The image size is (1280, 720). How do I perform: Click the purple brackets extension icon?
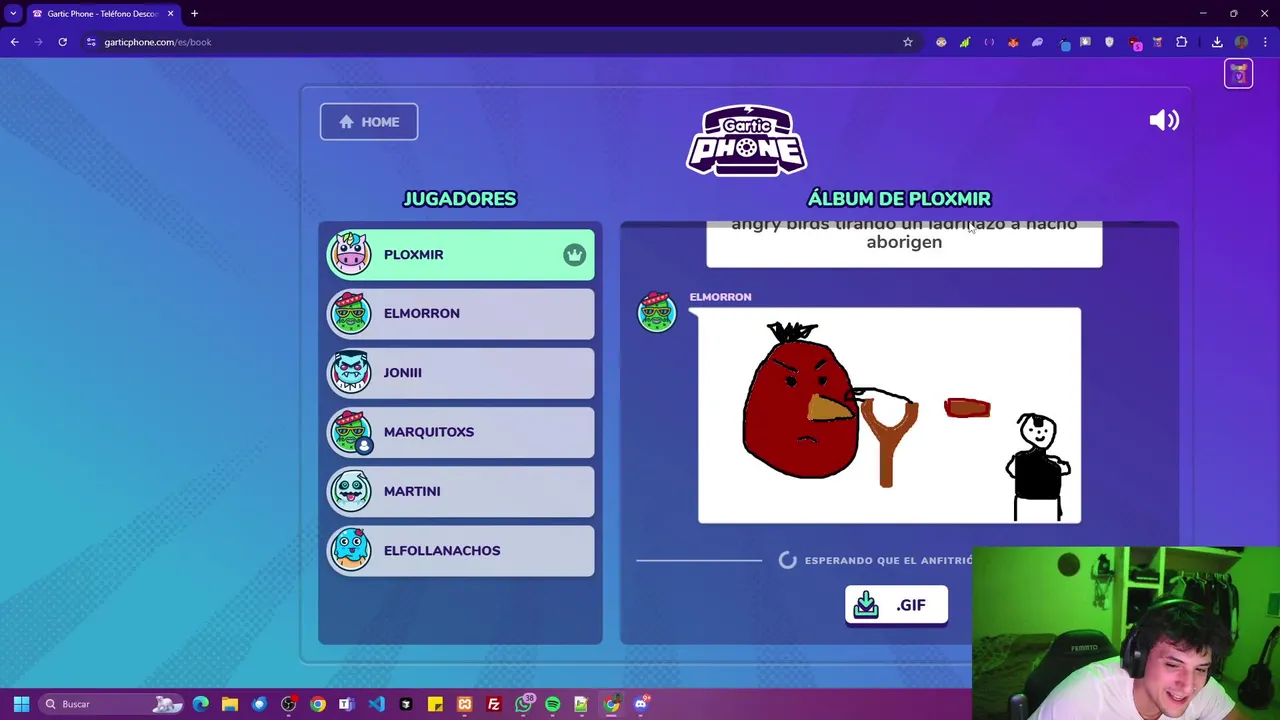click(989, 42)
